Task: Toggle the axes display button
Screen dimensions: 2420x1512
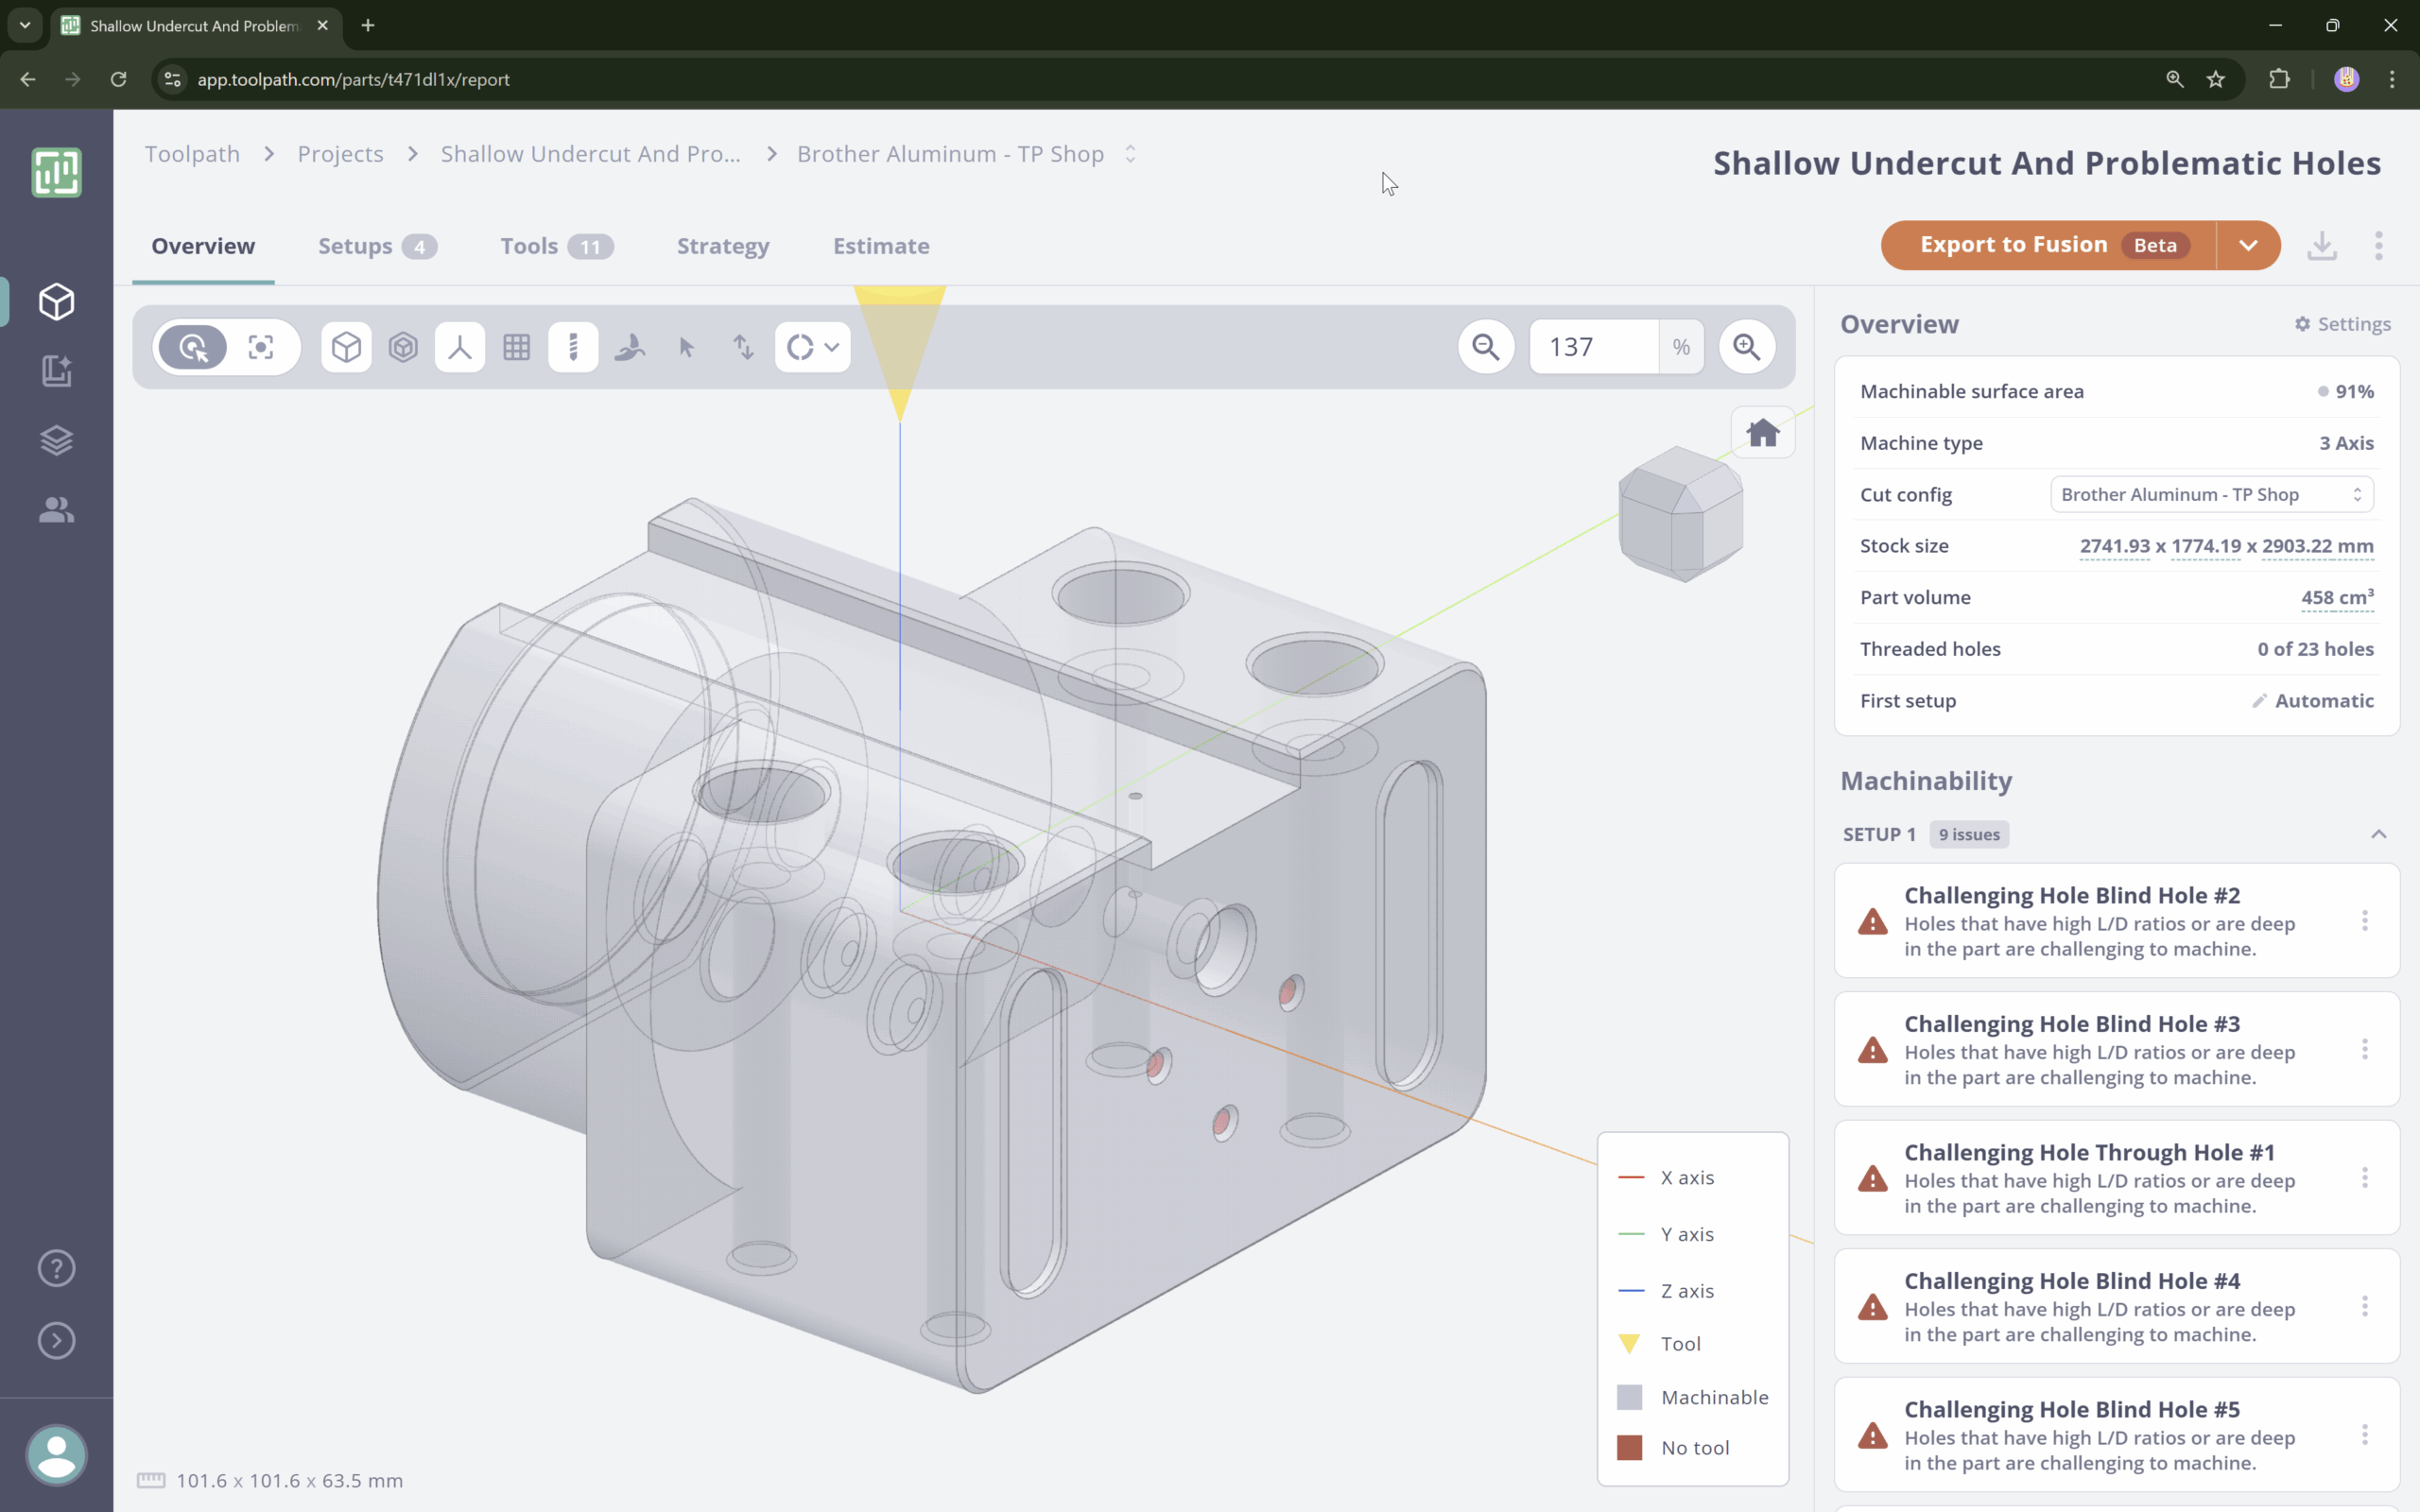Action: pyautogui.click(x=460, y=347)
